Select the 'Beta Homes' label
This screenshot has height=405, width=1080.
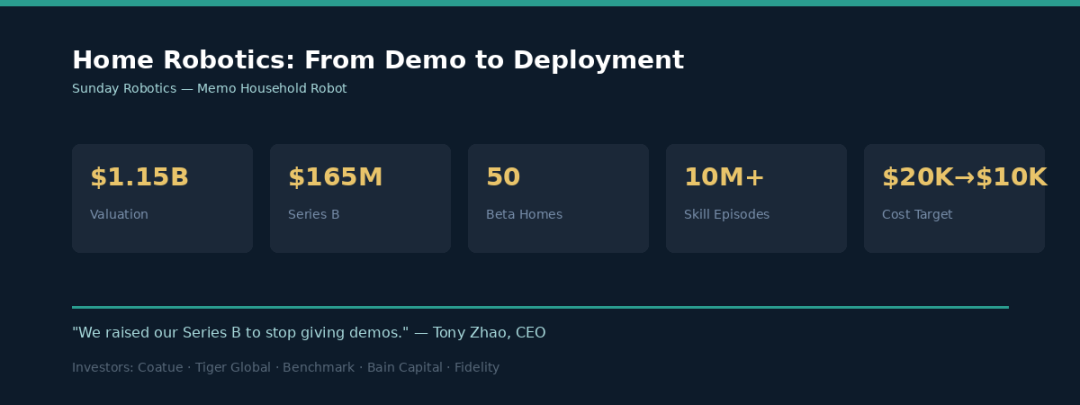tap(524, 214)
